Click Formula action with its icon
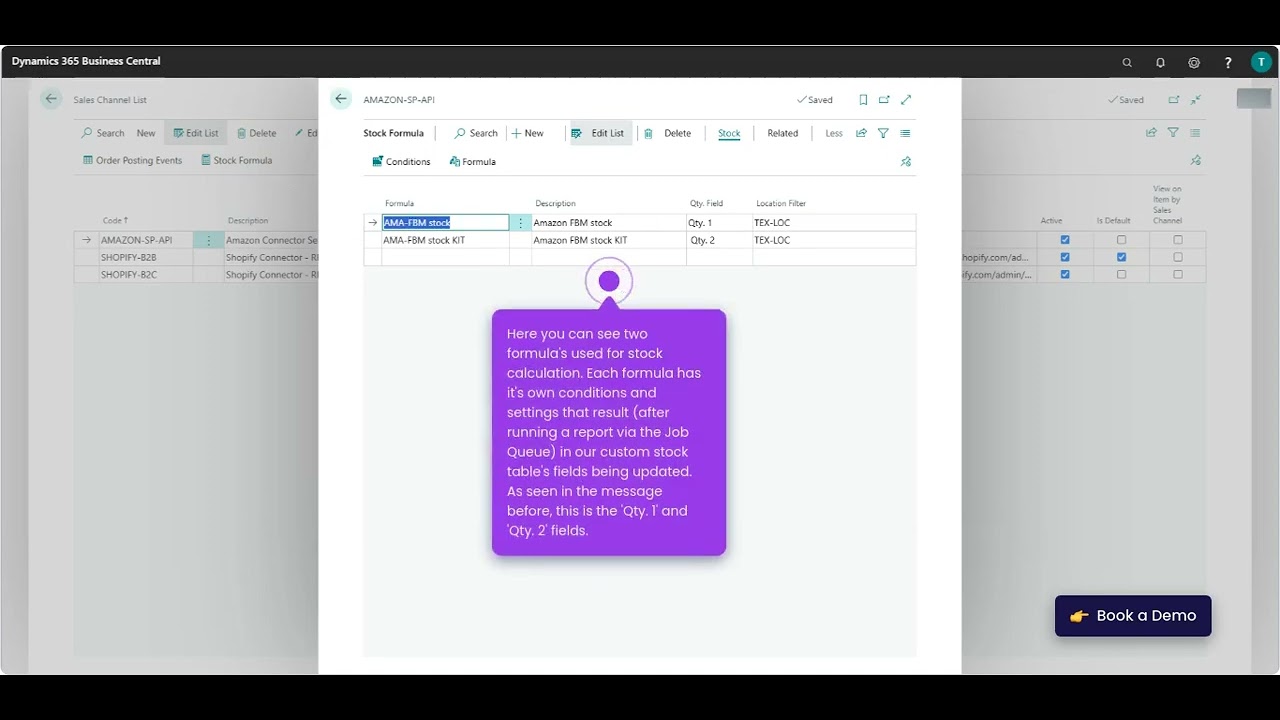This screenshot has height=720, width=1280. click(472, 161)
